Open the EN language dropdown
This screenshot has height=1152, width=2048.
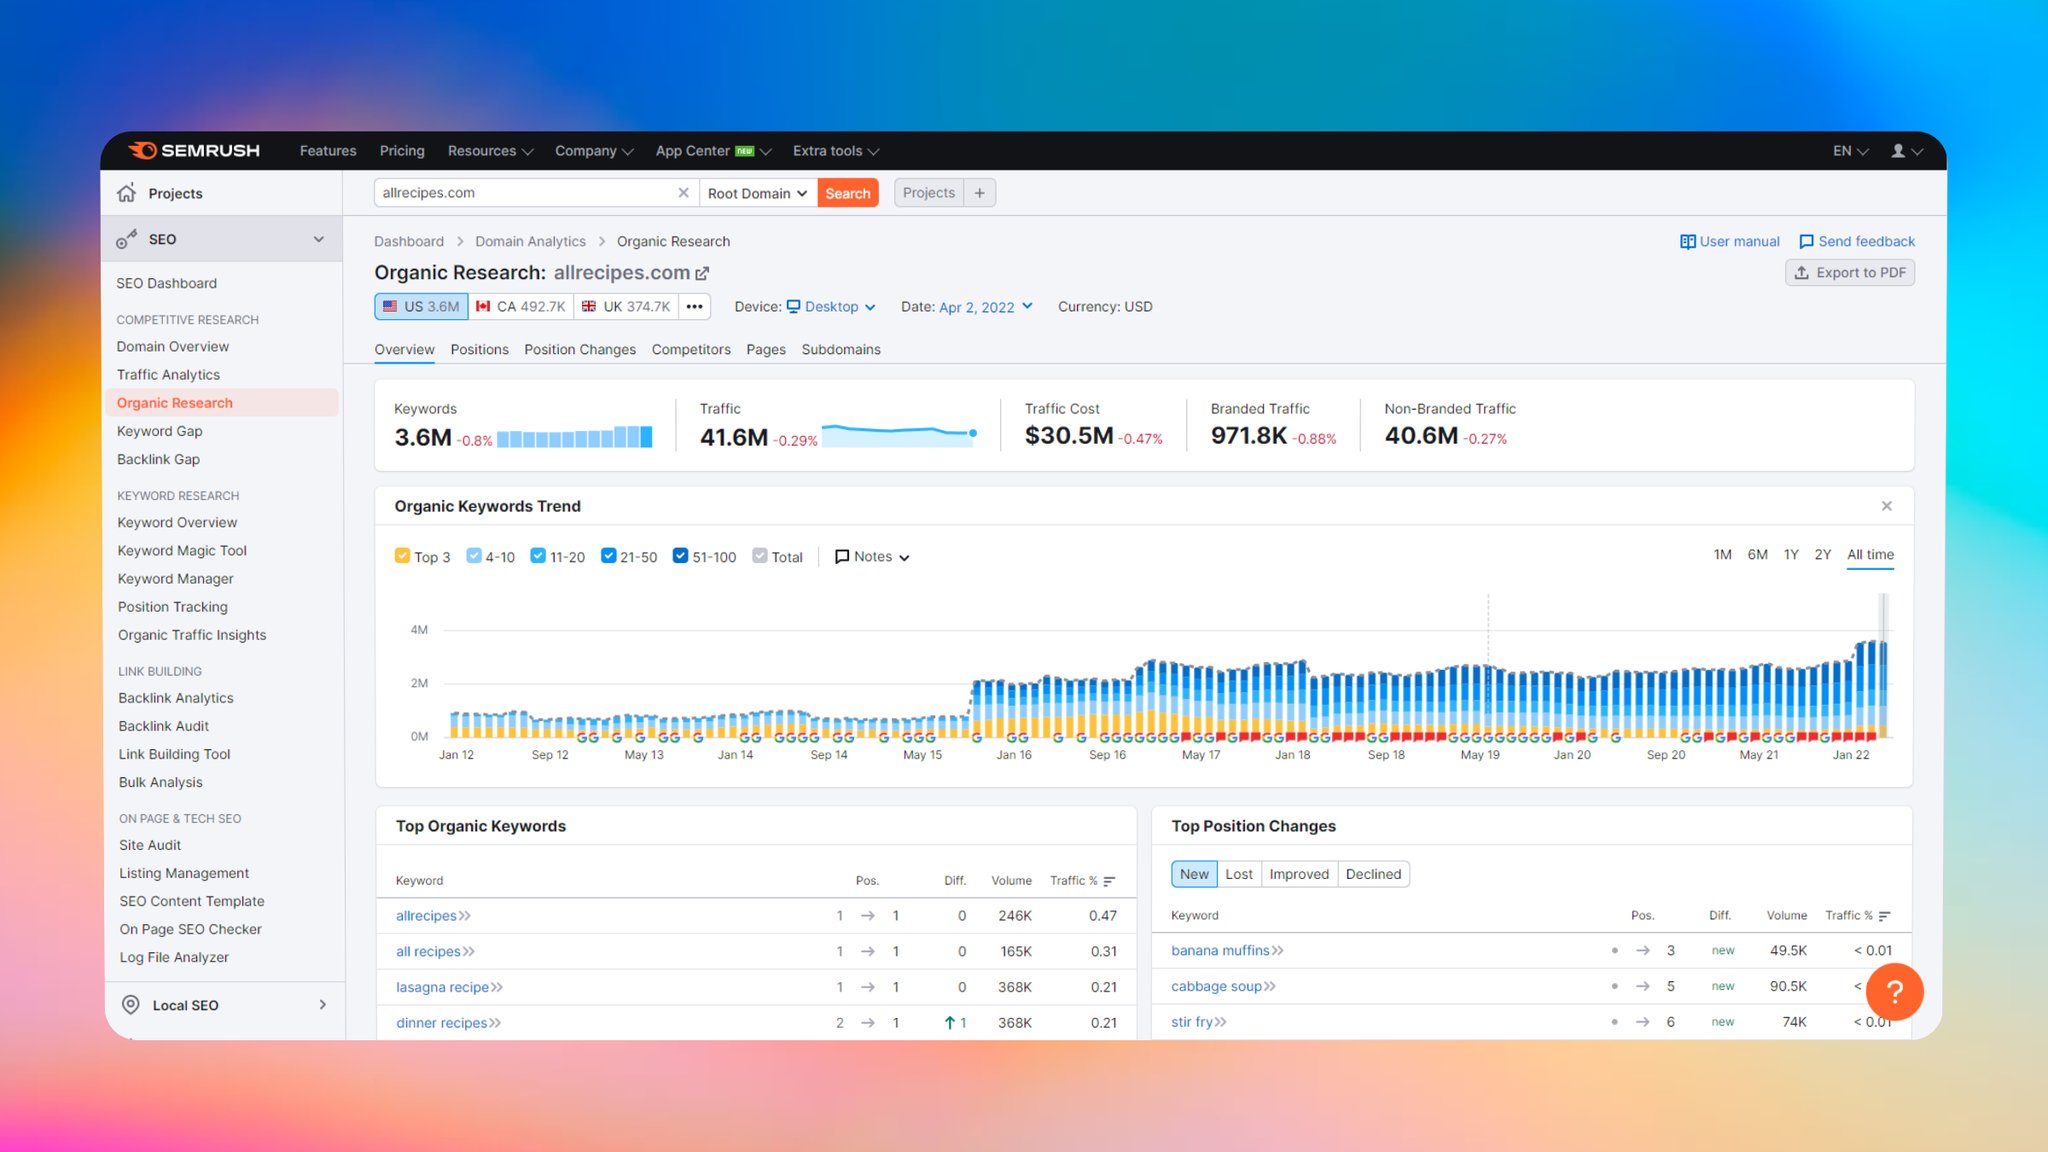click(1850, 151)
